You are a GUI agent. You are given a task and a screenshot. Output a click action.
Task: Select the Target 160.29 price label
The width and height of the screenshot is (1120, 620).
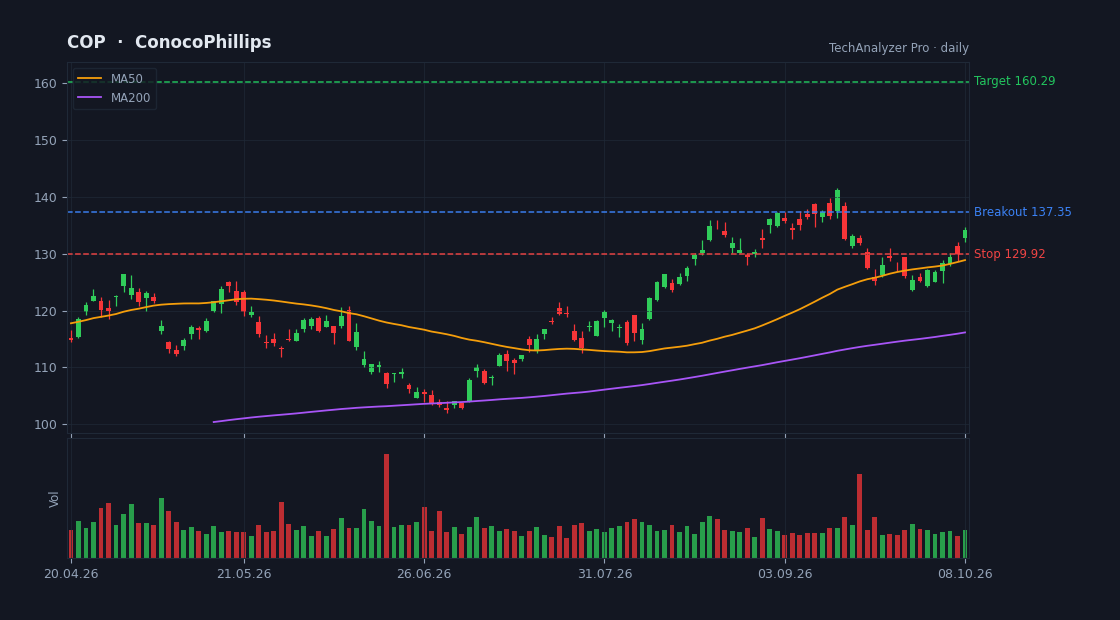(x=1014, y=81)
